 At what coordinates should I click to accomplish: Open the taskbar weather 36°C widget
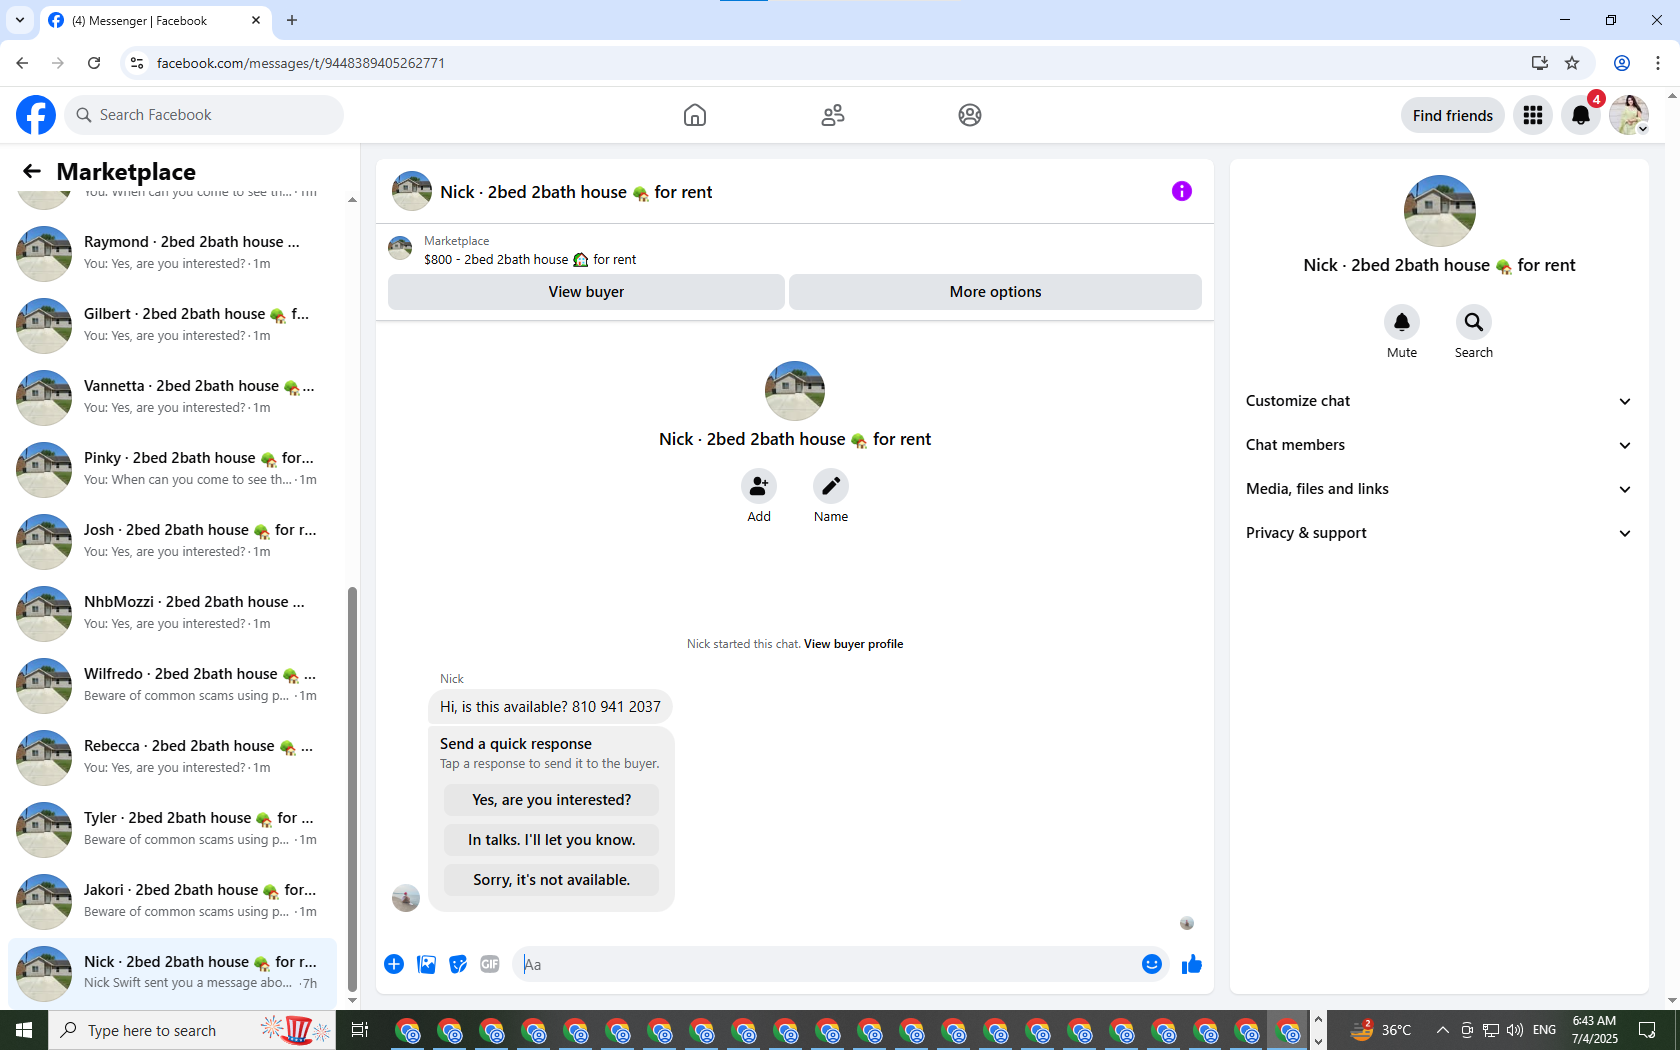1380,1030
